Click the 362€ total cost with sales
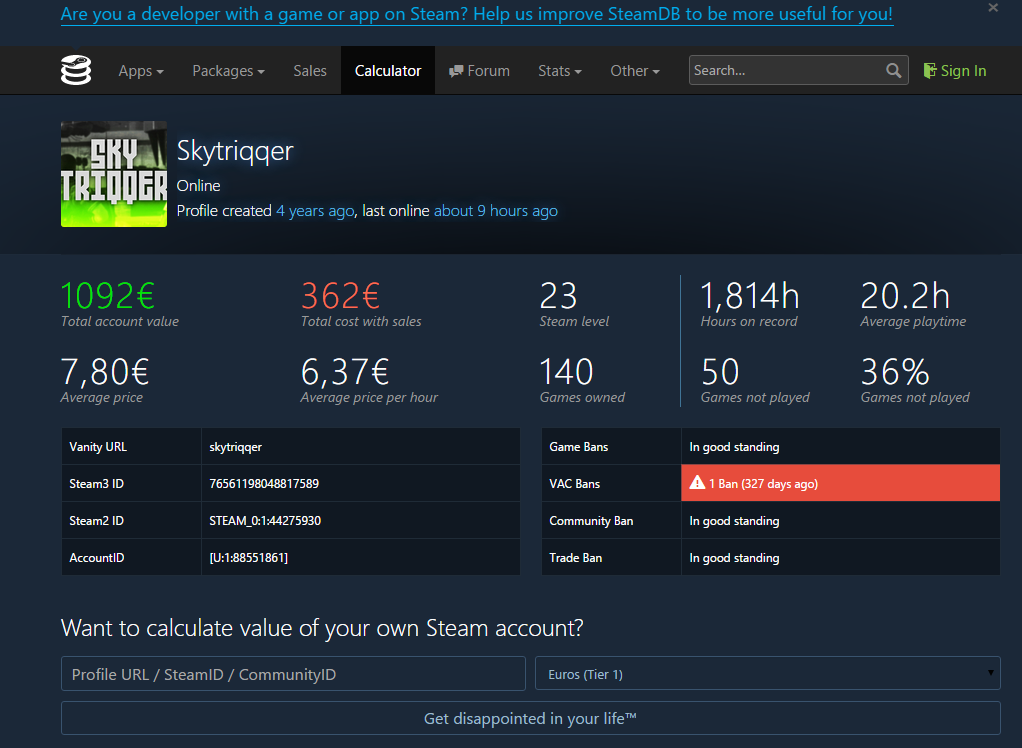The height and width of the screenshot is (748, 1022). [340, 296]
